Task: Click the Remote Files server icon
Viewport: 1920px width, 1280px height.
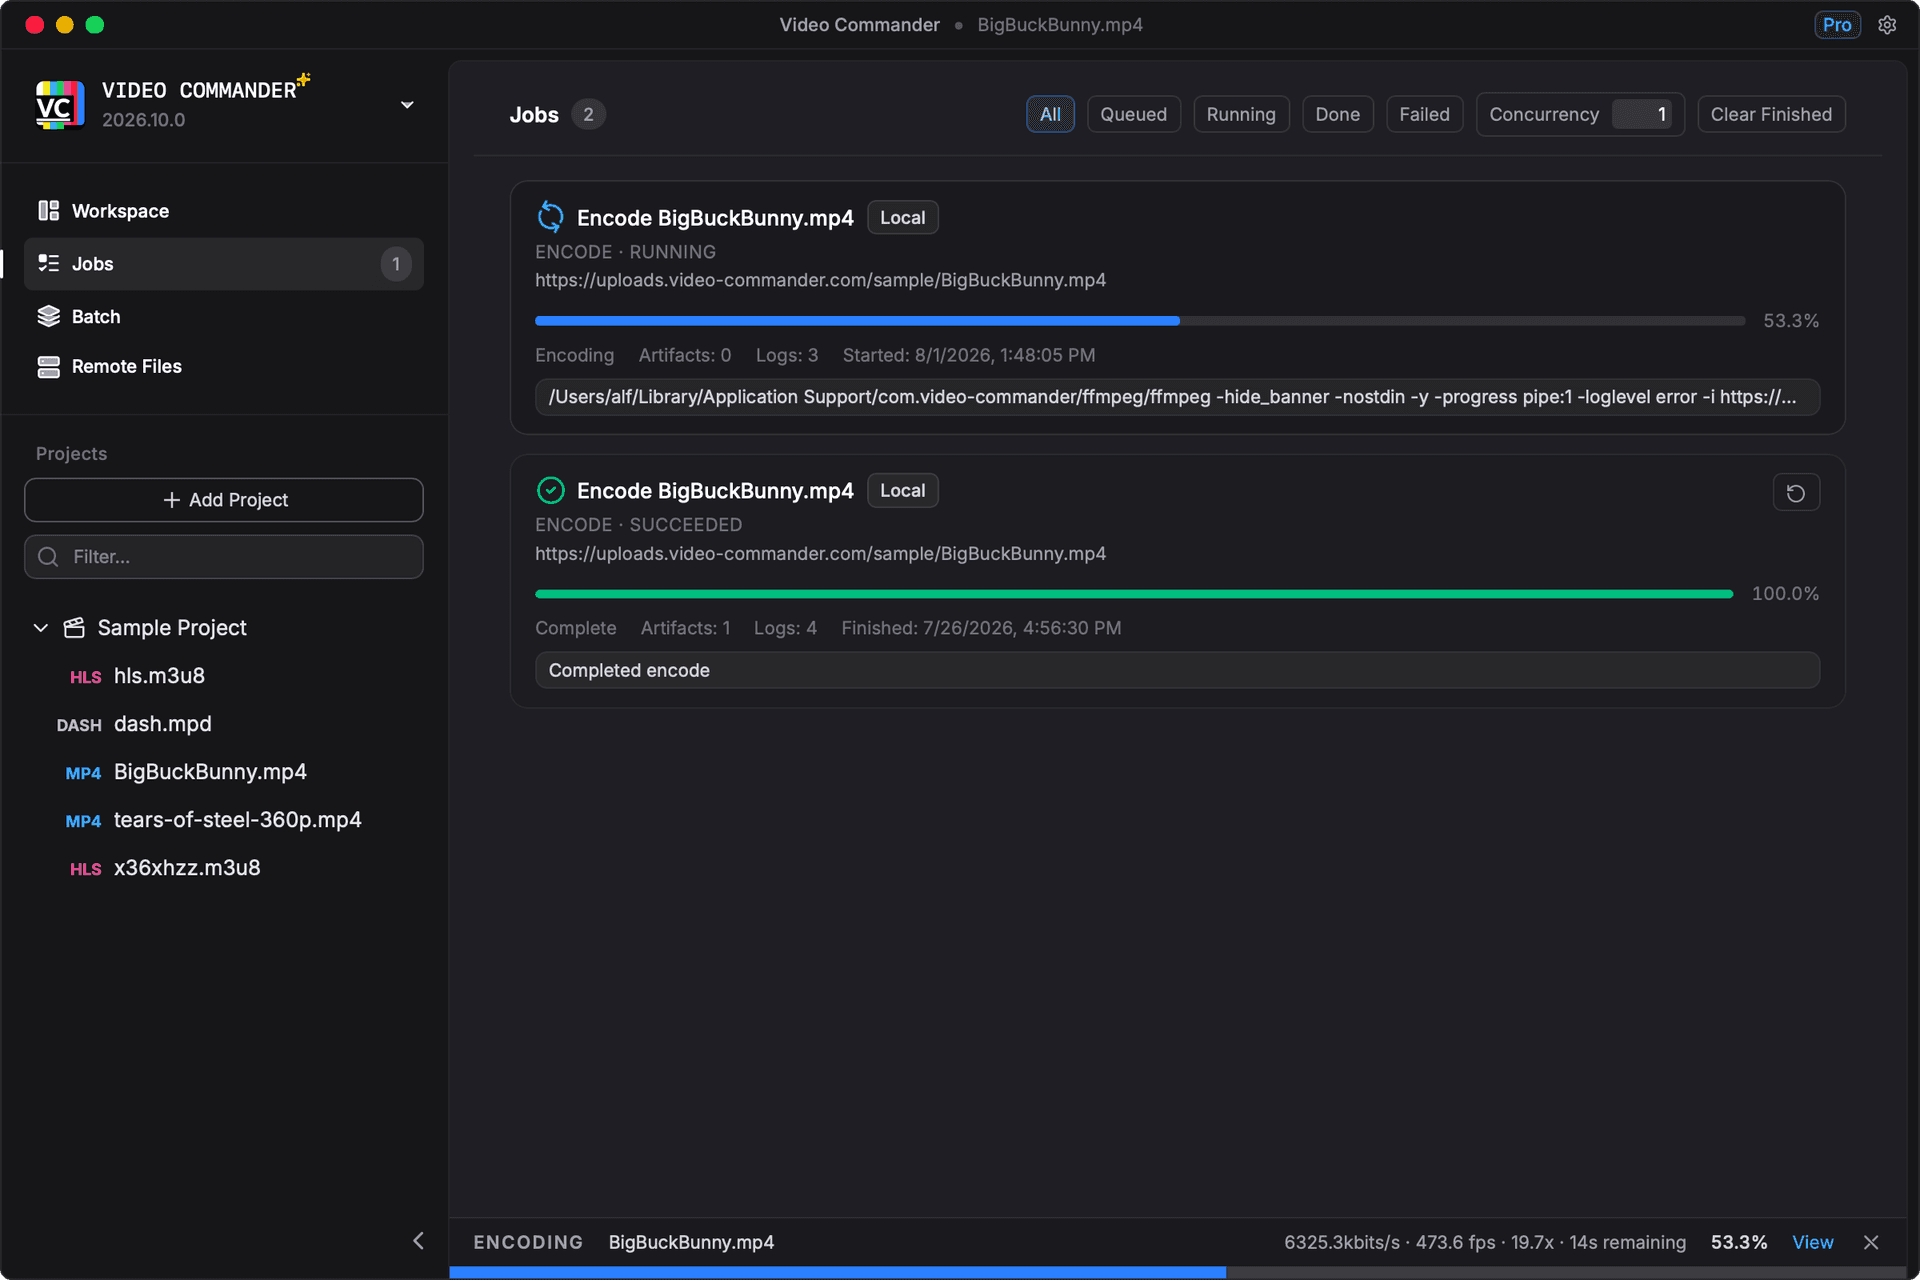Action: point(48,367)
